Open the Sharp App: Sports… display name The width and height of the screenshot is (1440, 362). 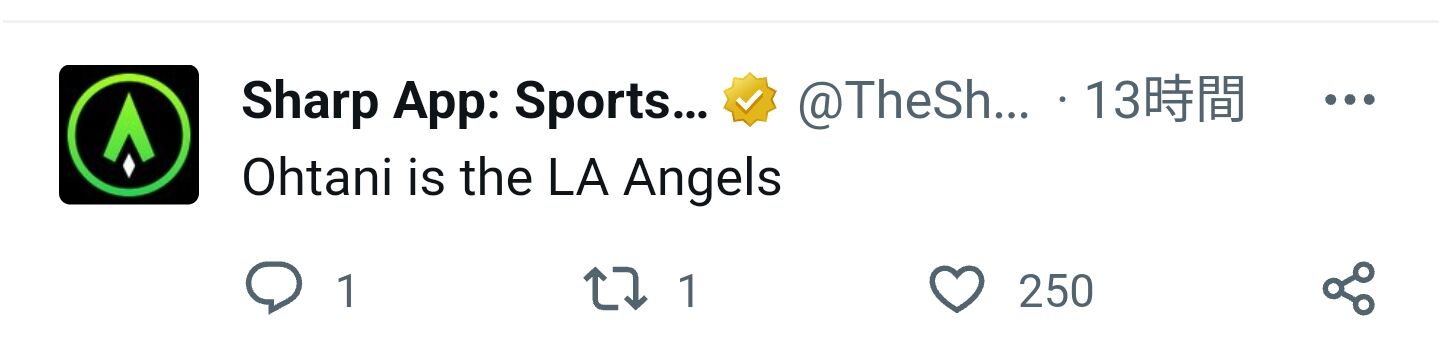(x=475, y=101)
